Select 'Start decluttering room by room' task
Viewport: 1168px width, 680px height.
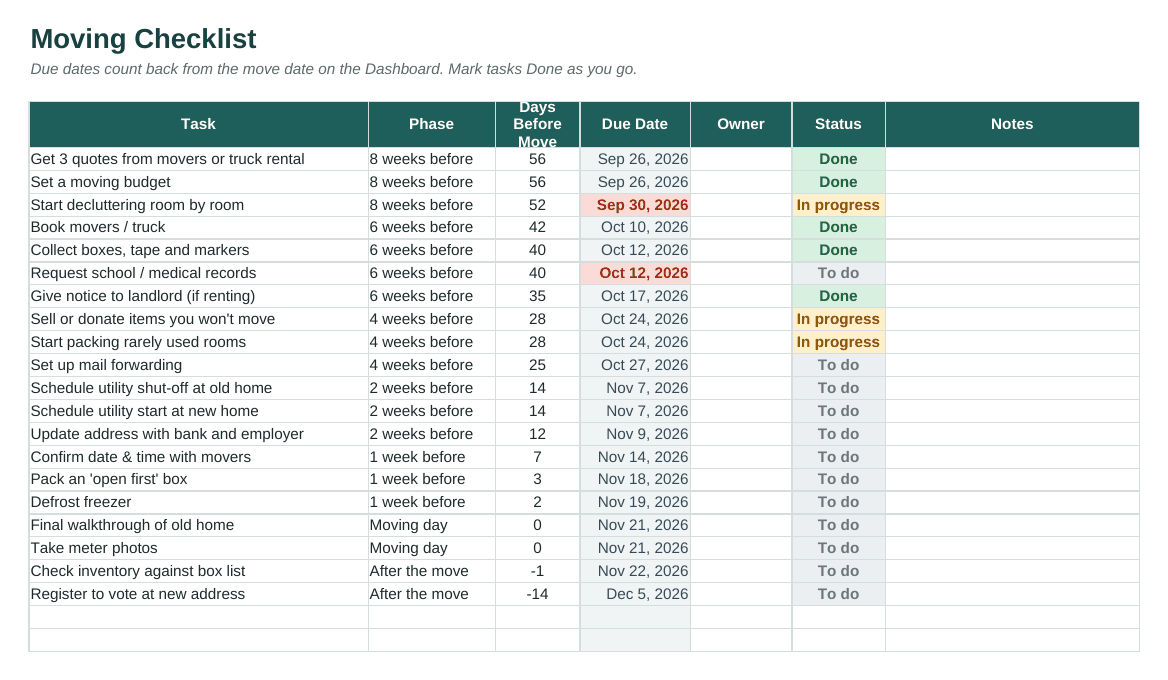pos(198,206)
